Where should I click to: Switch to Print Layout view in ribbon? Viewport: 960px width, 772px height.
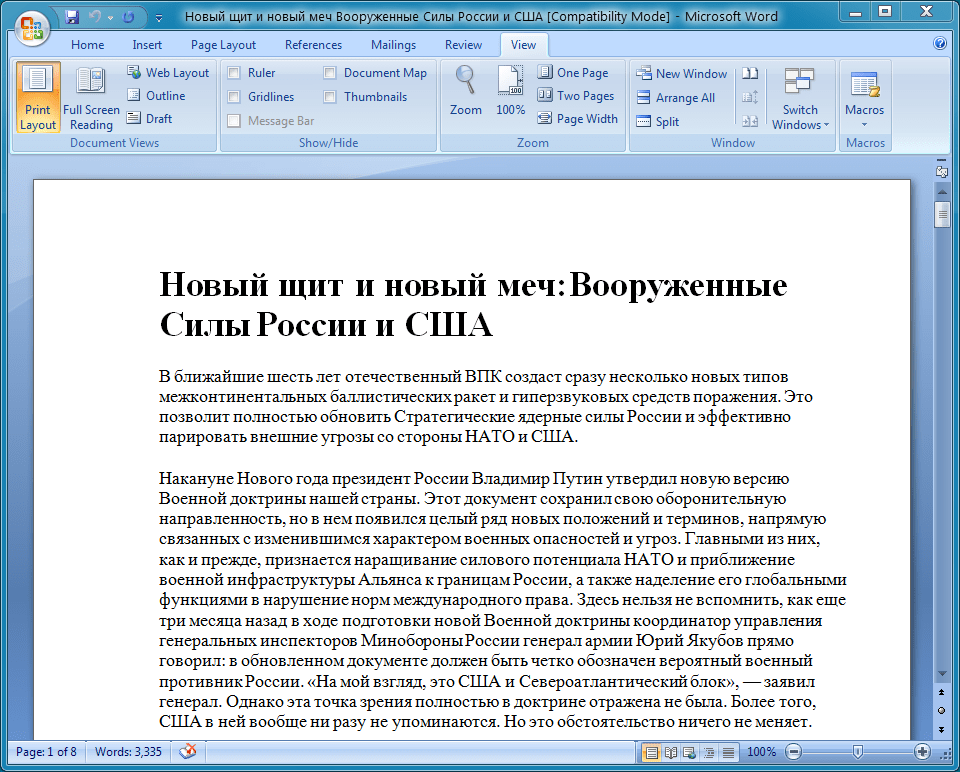38,97
